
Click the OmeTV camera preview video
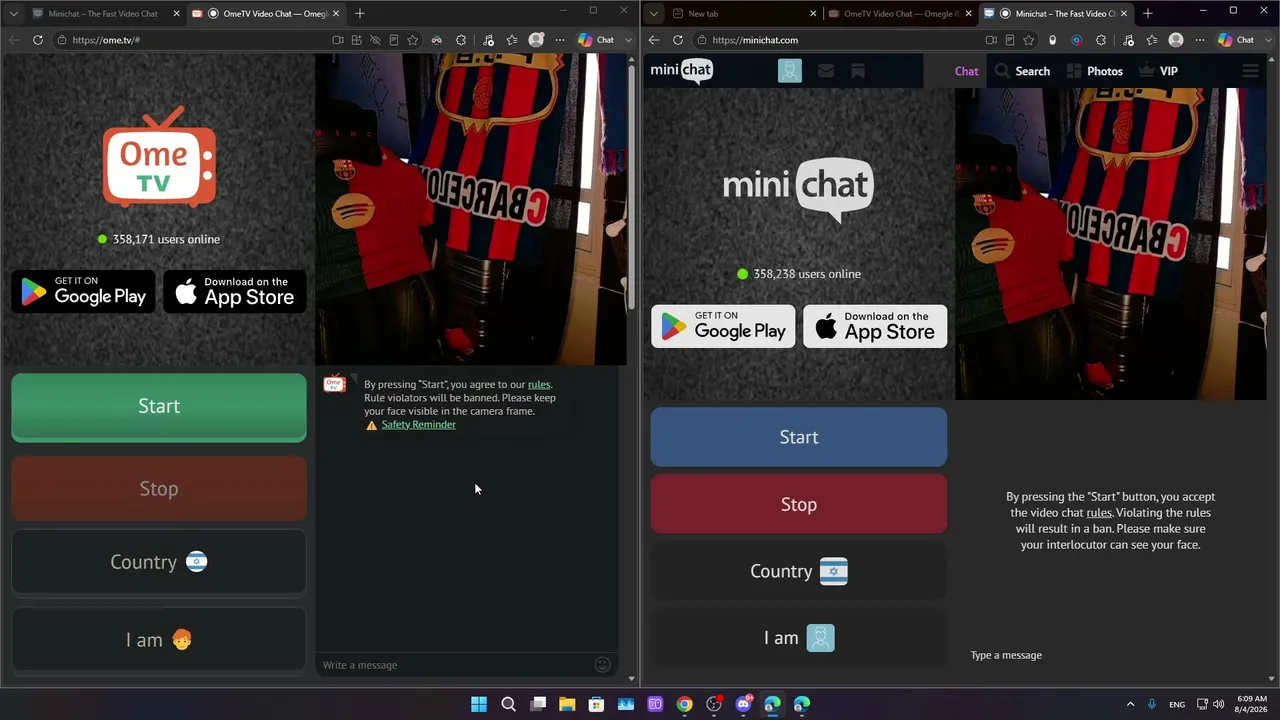(x=471, y=209)
